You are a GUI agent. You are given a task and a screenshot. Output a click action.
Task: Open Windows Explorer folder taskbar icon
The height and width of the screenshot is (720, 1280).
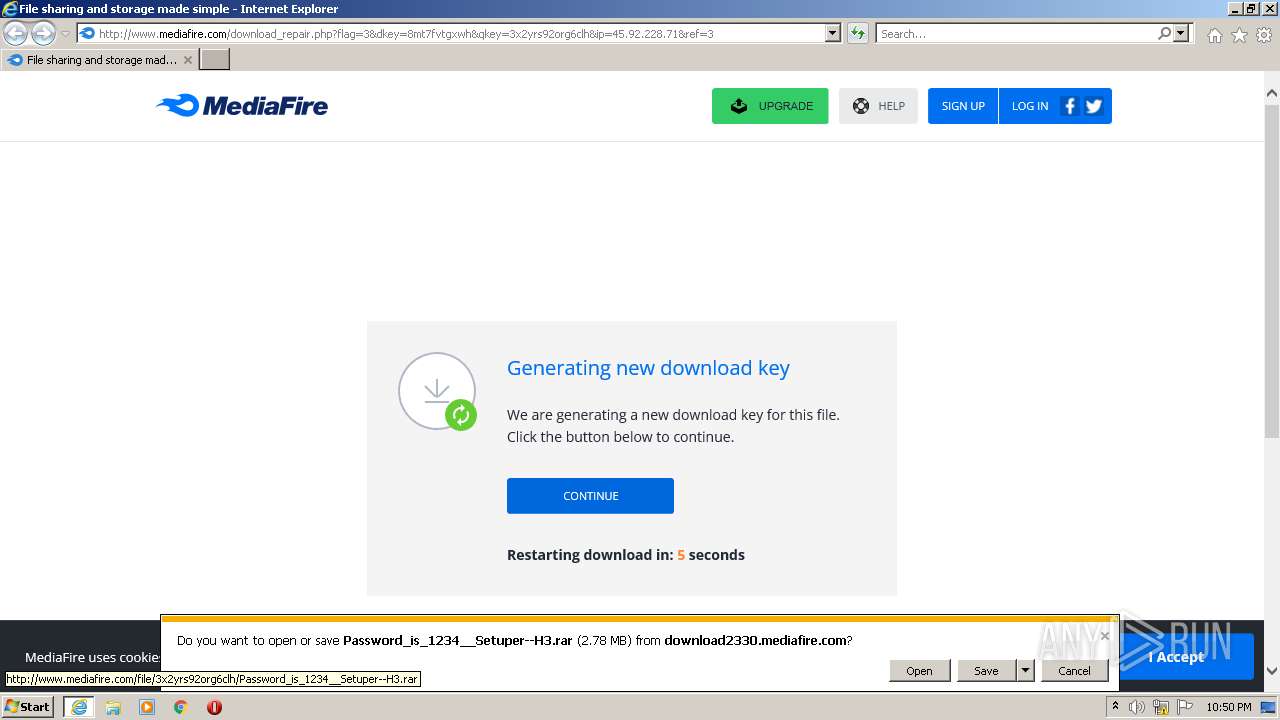[x=113, y=707]
